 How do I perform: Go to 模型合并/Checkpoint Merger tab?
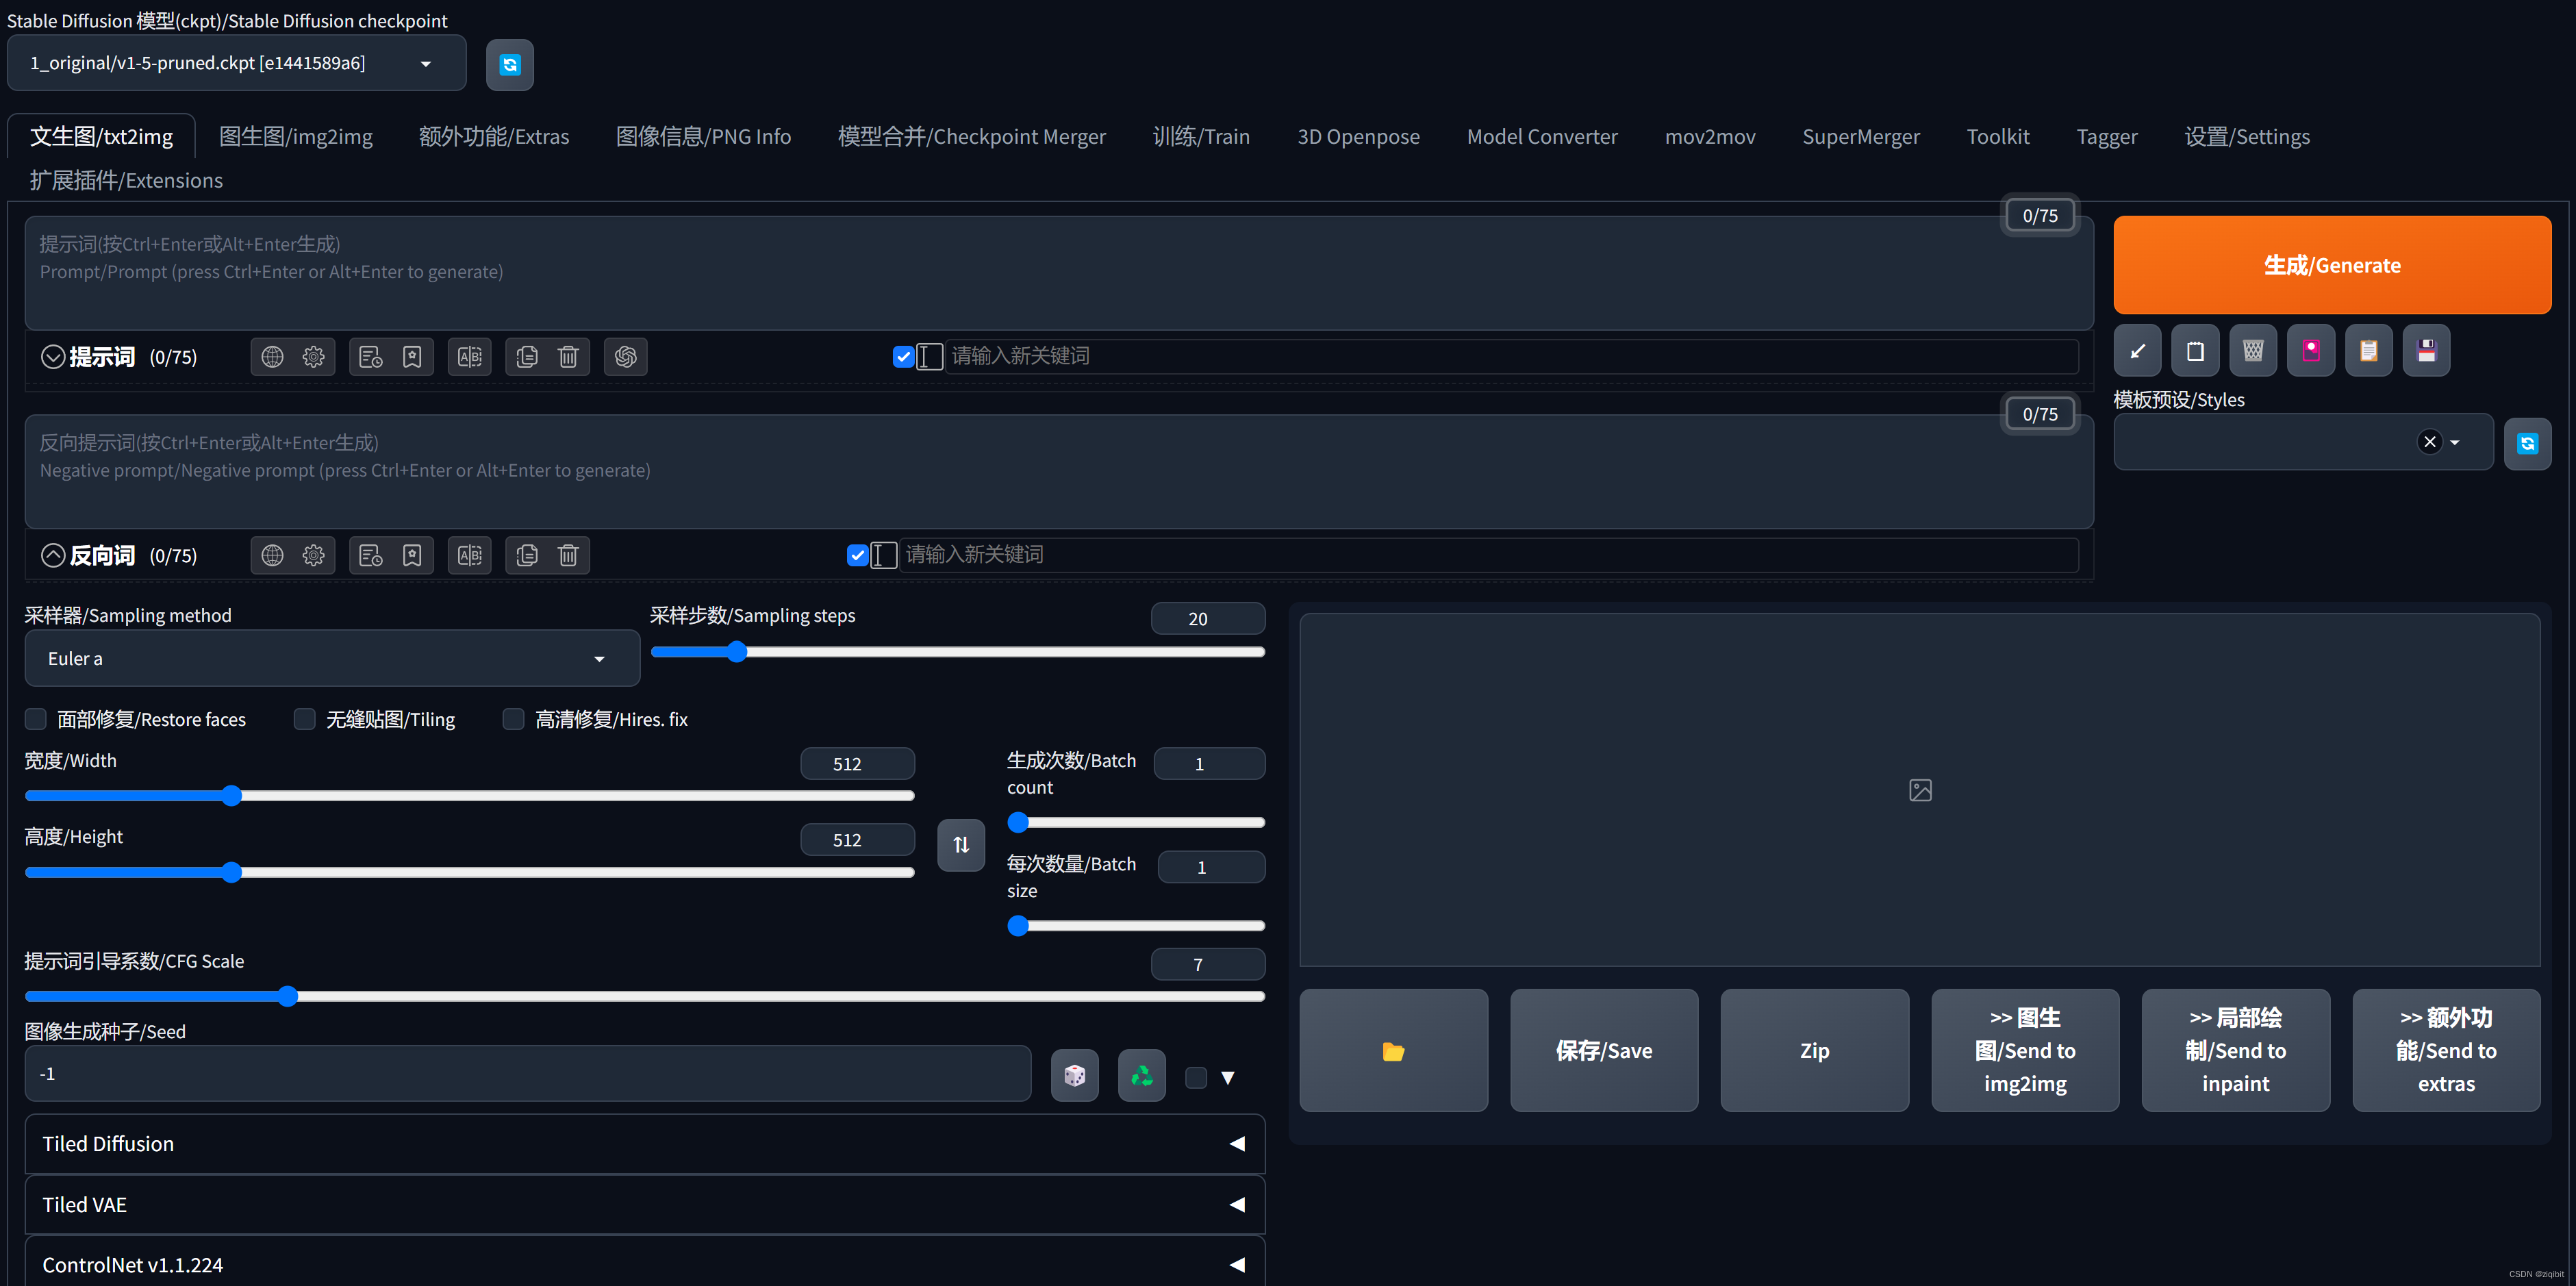click(972, 137)
